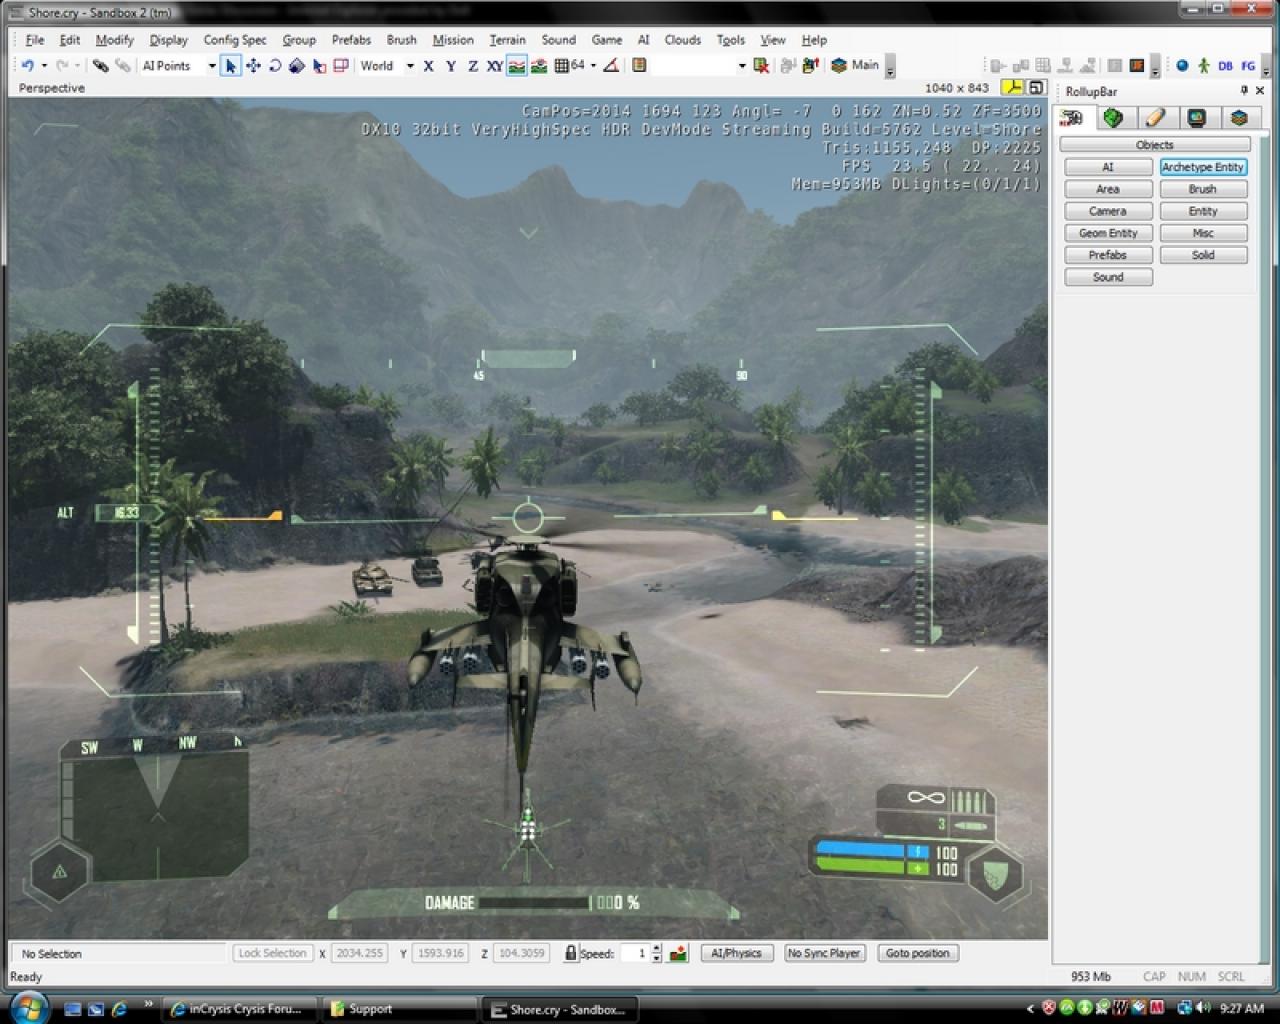
Task: Toggle AI/Physics simulation
Action: click(x=736, y=953)
